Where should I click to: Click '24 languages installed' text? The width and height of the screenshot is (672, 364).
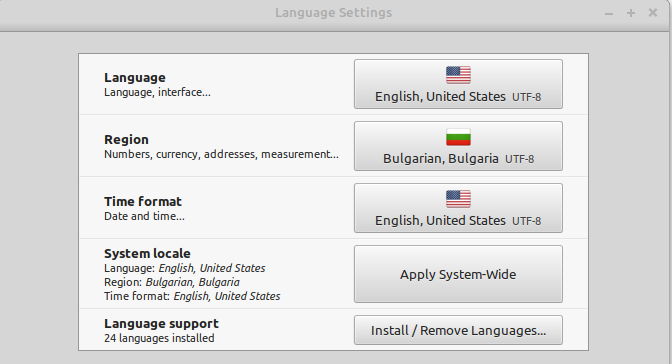tap(159, 338)
